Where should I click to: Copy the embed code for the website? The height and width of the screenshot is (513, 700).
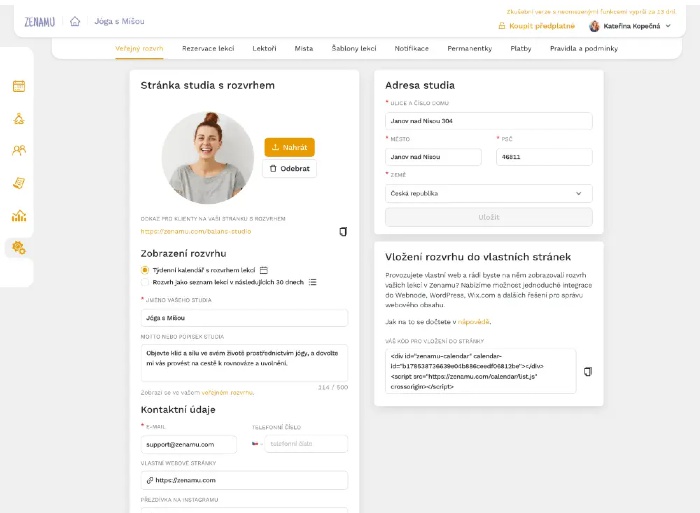[x=588, y=371]
